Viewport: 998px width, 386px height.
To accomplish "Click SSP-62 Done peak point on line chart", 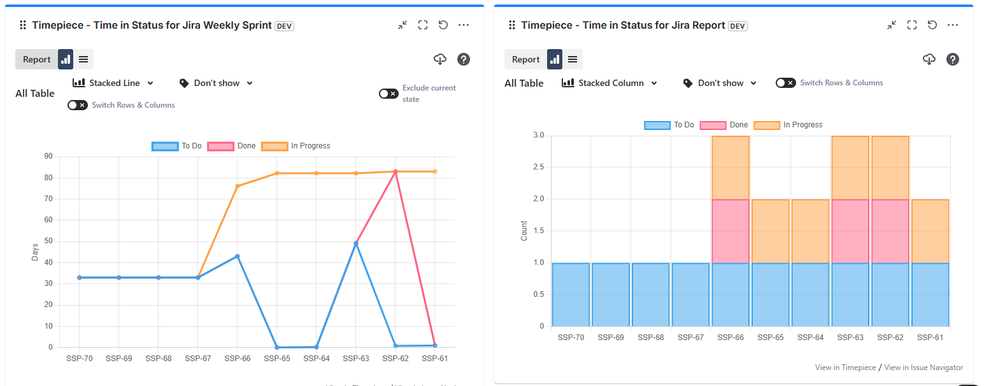I will tap(395, 171).
